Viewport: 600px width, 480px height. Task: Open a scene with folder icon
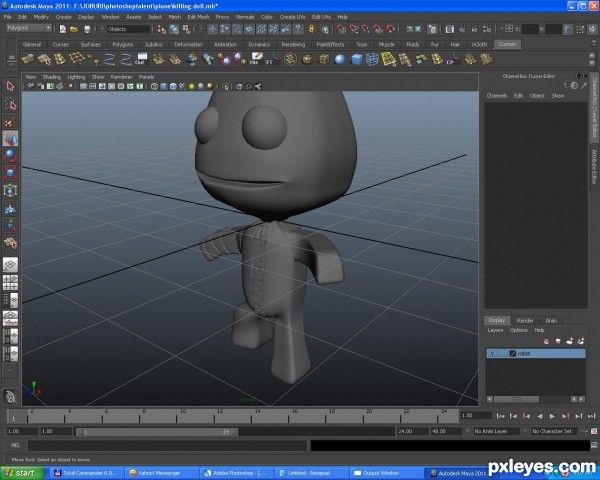pyautogui.click(x=74, y=29)
